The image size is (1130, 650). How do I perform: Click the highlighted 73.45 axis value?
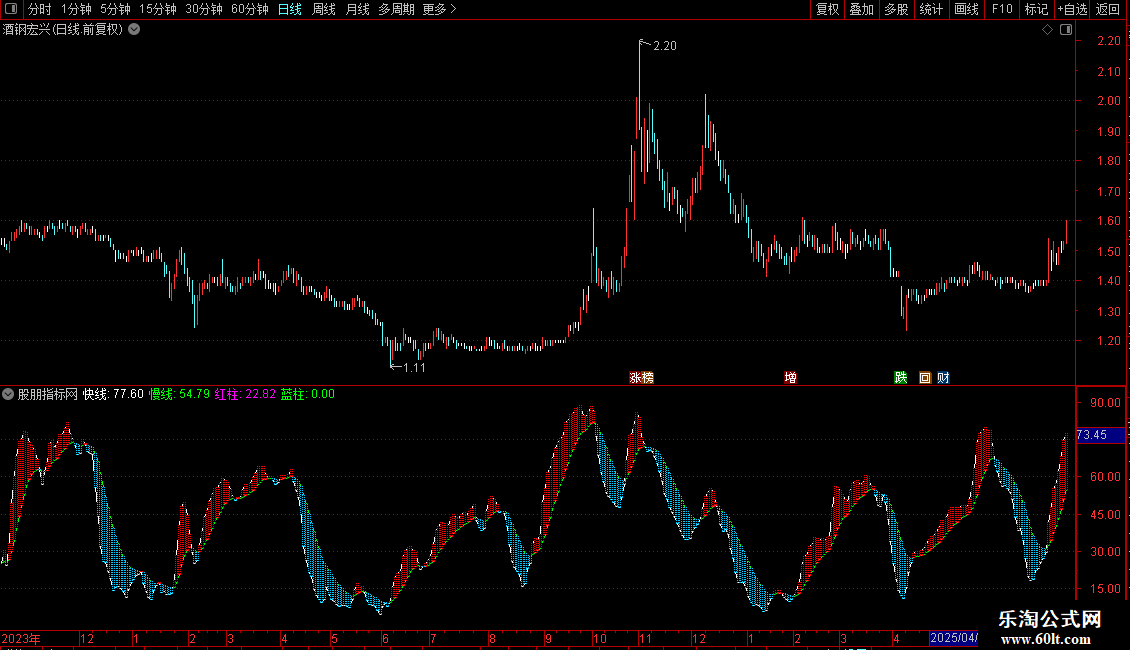point(1100,435)
